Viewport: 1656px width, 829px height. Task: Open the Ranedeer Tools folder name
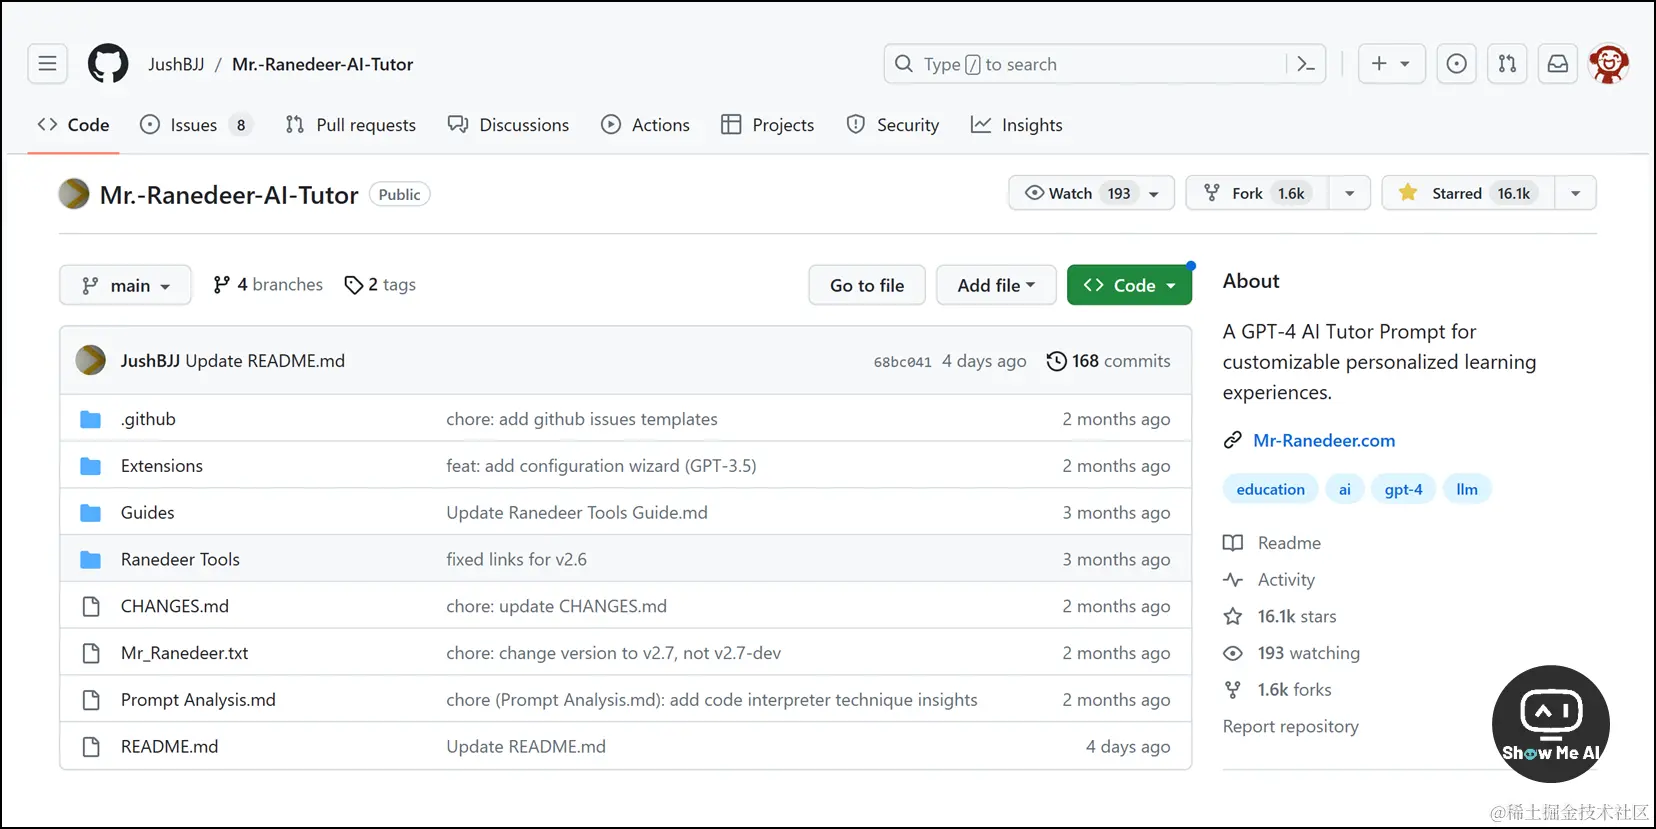[x=180, y=560]
